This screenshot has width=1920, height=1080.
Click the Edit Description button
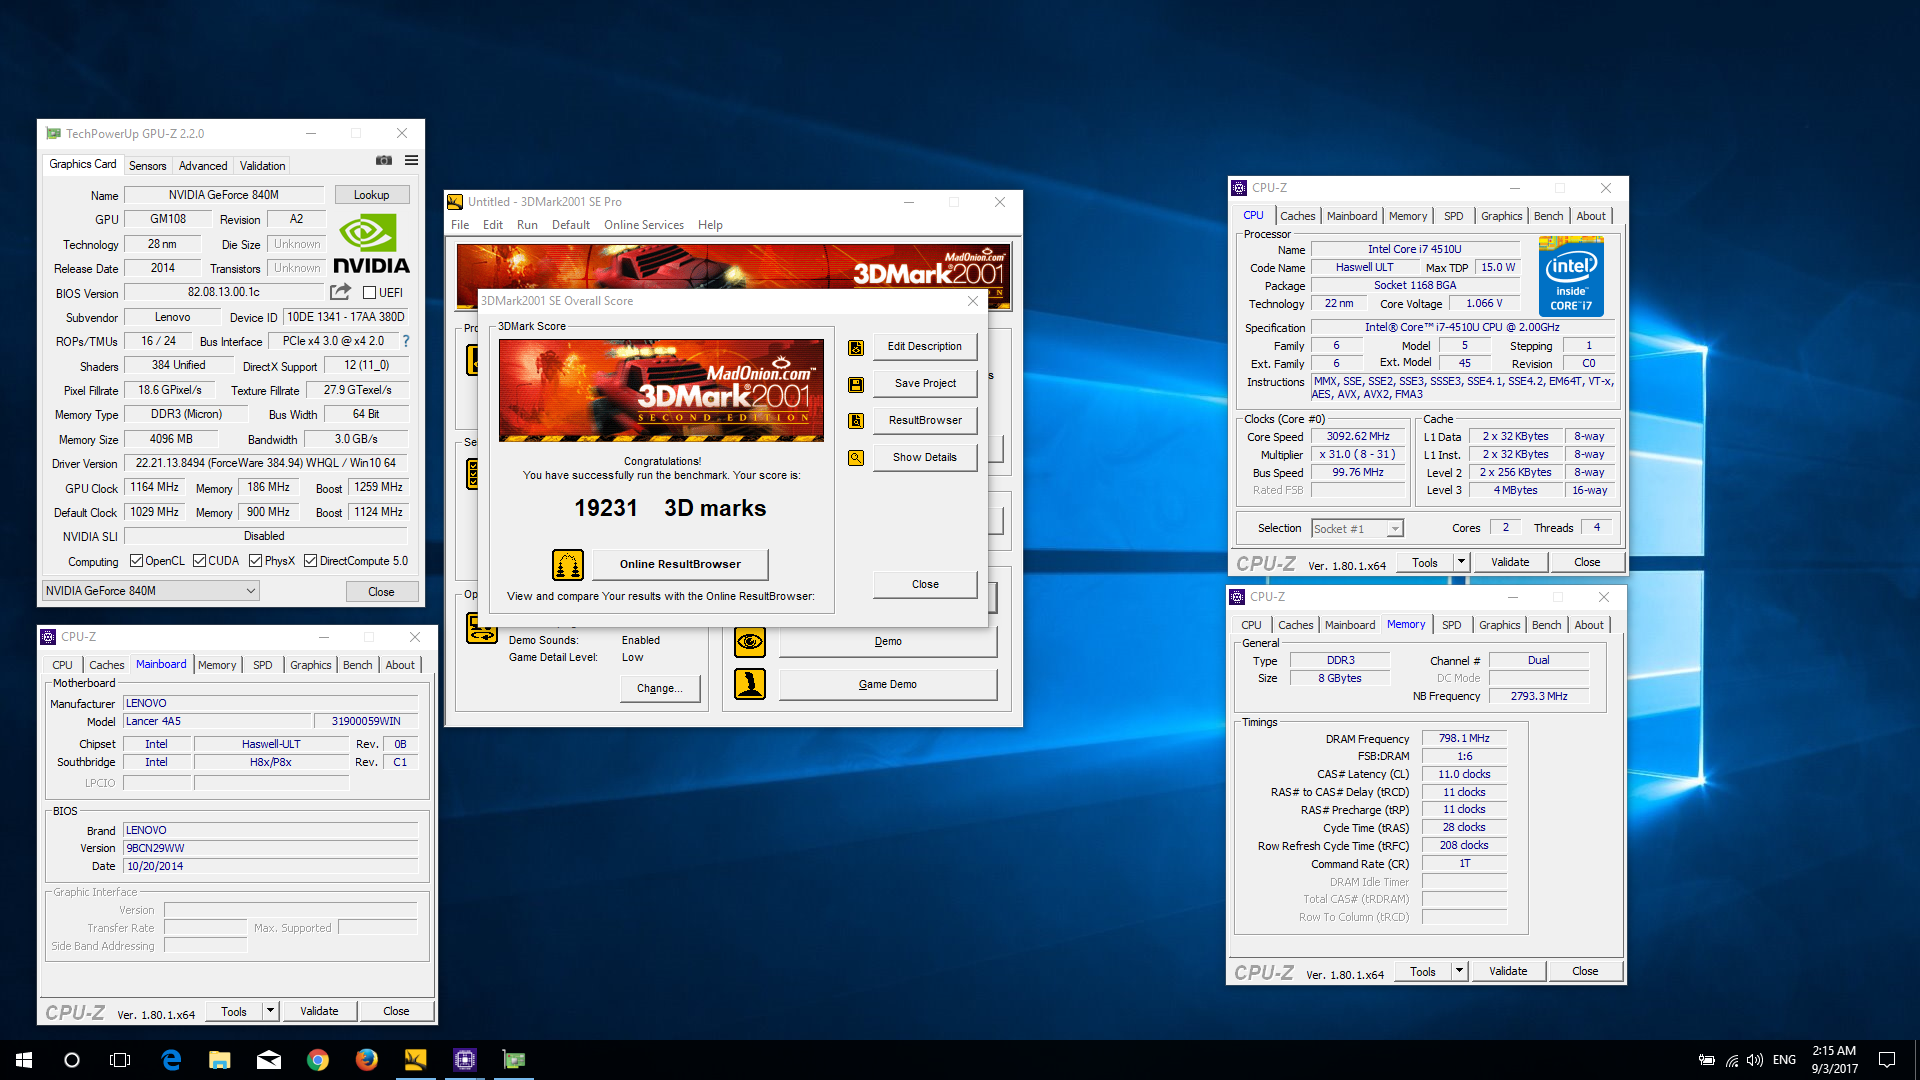(925, 346)
